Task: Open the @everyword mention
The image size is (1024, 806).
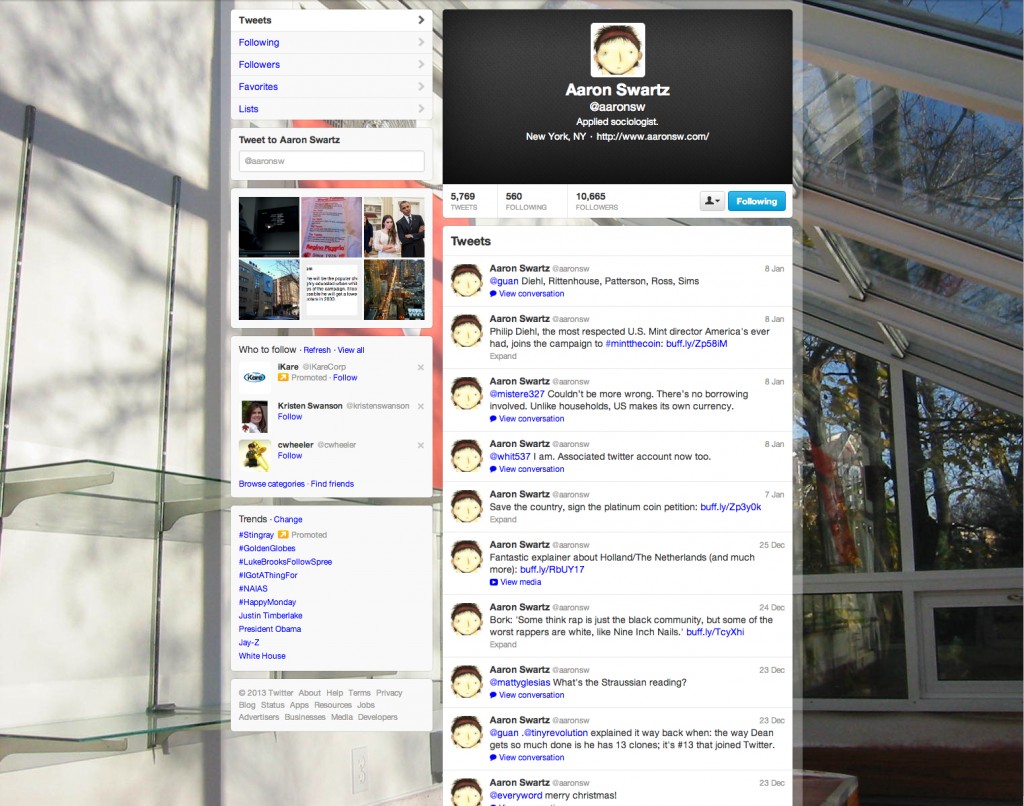Action: [516, 796]
